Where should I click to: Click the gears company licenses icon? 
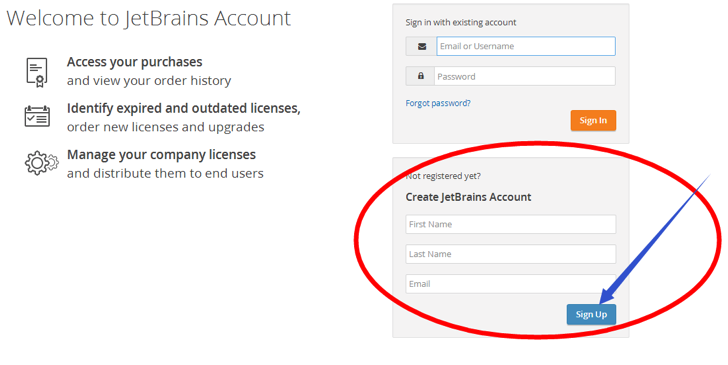(x=41, y=163)
